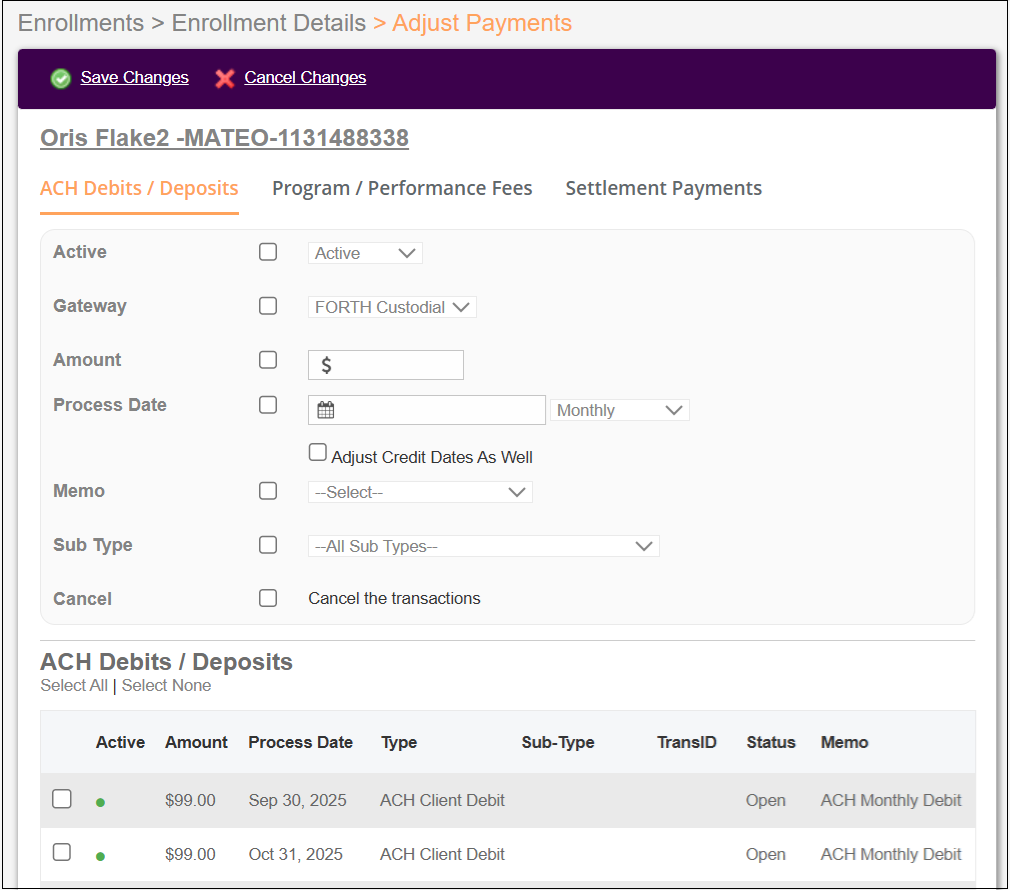Enable the Process Date field checkbox
Screen dimensions: 1010x890
tap(268, 405)
